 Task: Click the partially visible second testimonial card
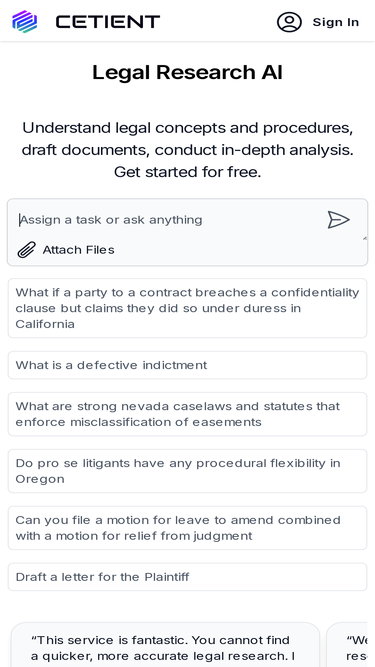349,645
